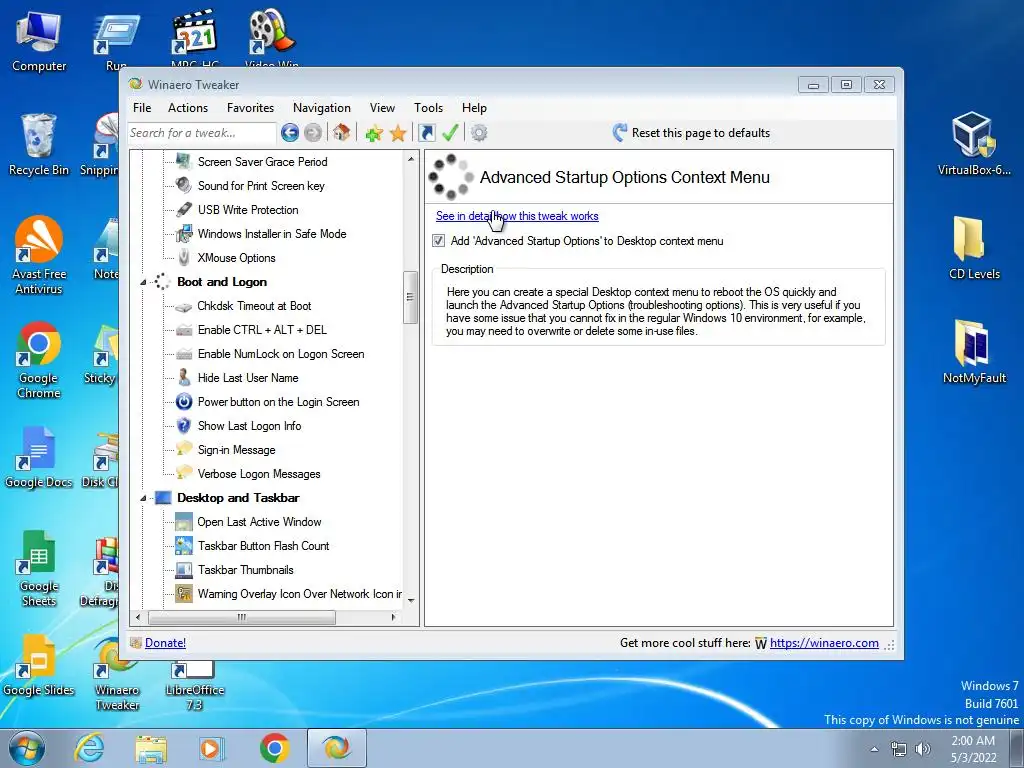Toggle Add 'Advanced Startup Options' checkbox
Screen dimensions: 1024x768
click(438, 241)
